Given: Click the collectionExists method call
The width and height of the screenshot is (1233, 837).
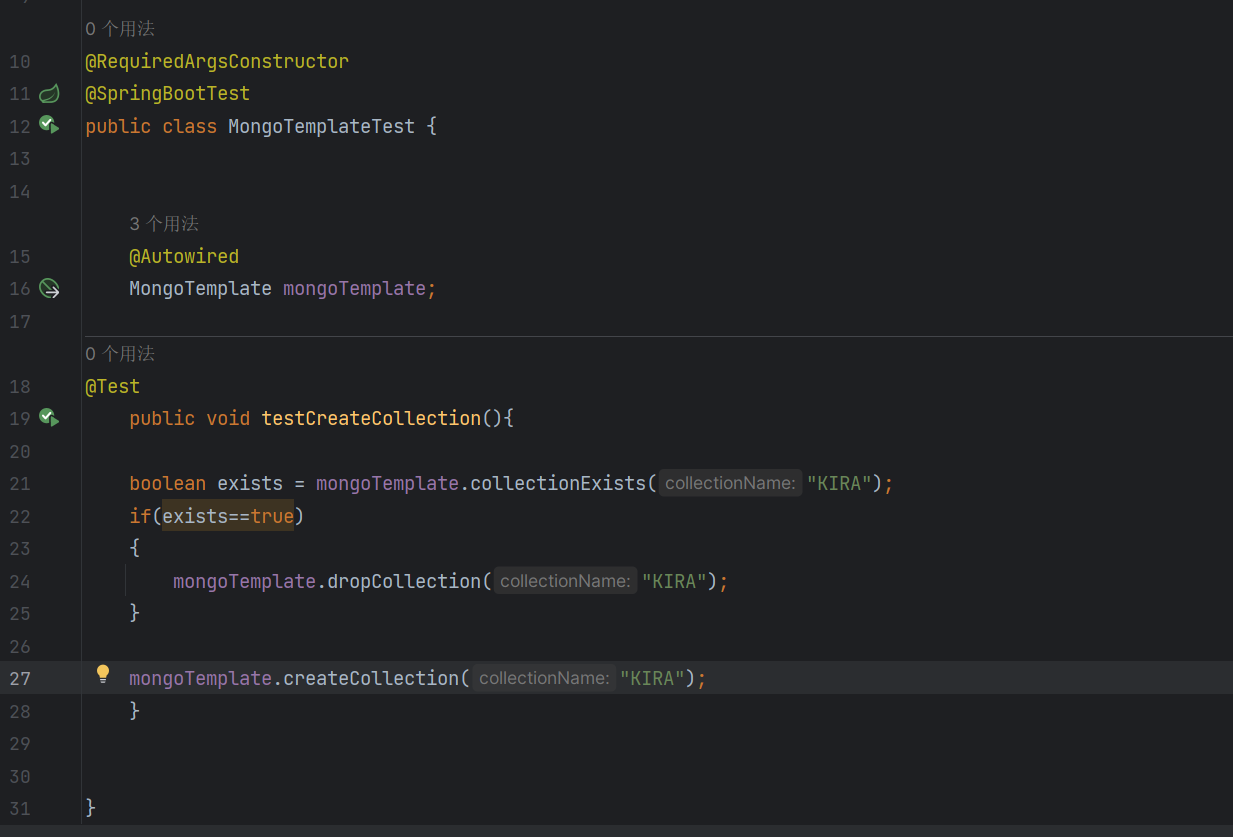Looking at the screenshot, I should [557, 483].
